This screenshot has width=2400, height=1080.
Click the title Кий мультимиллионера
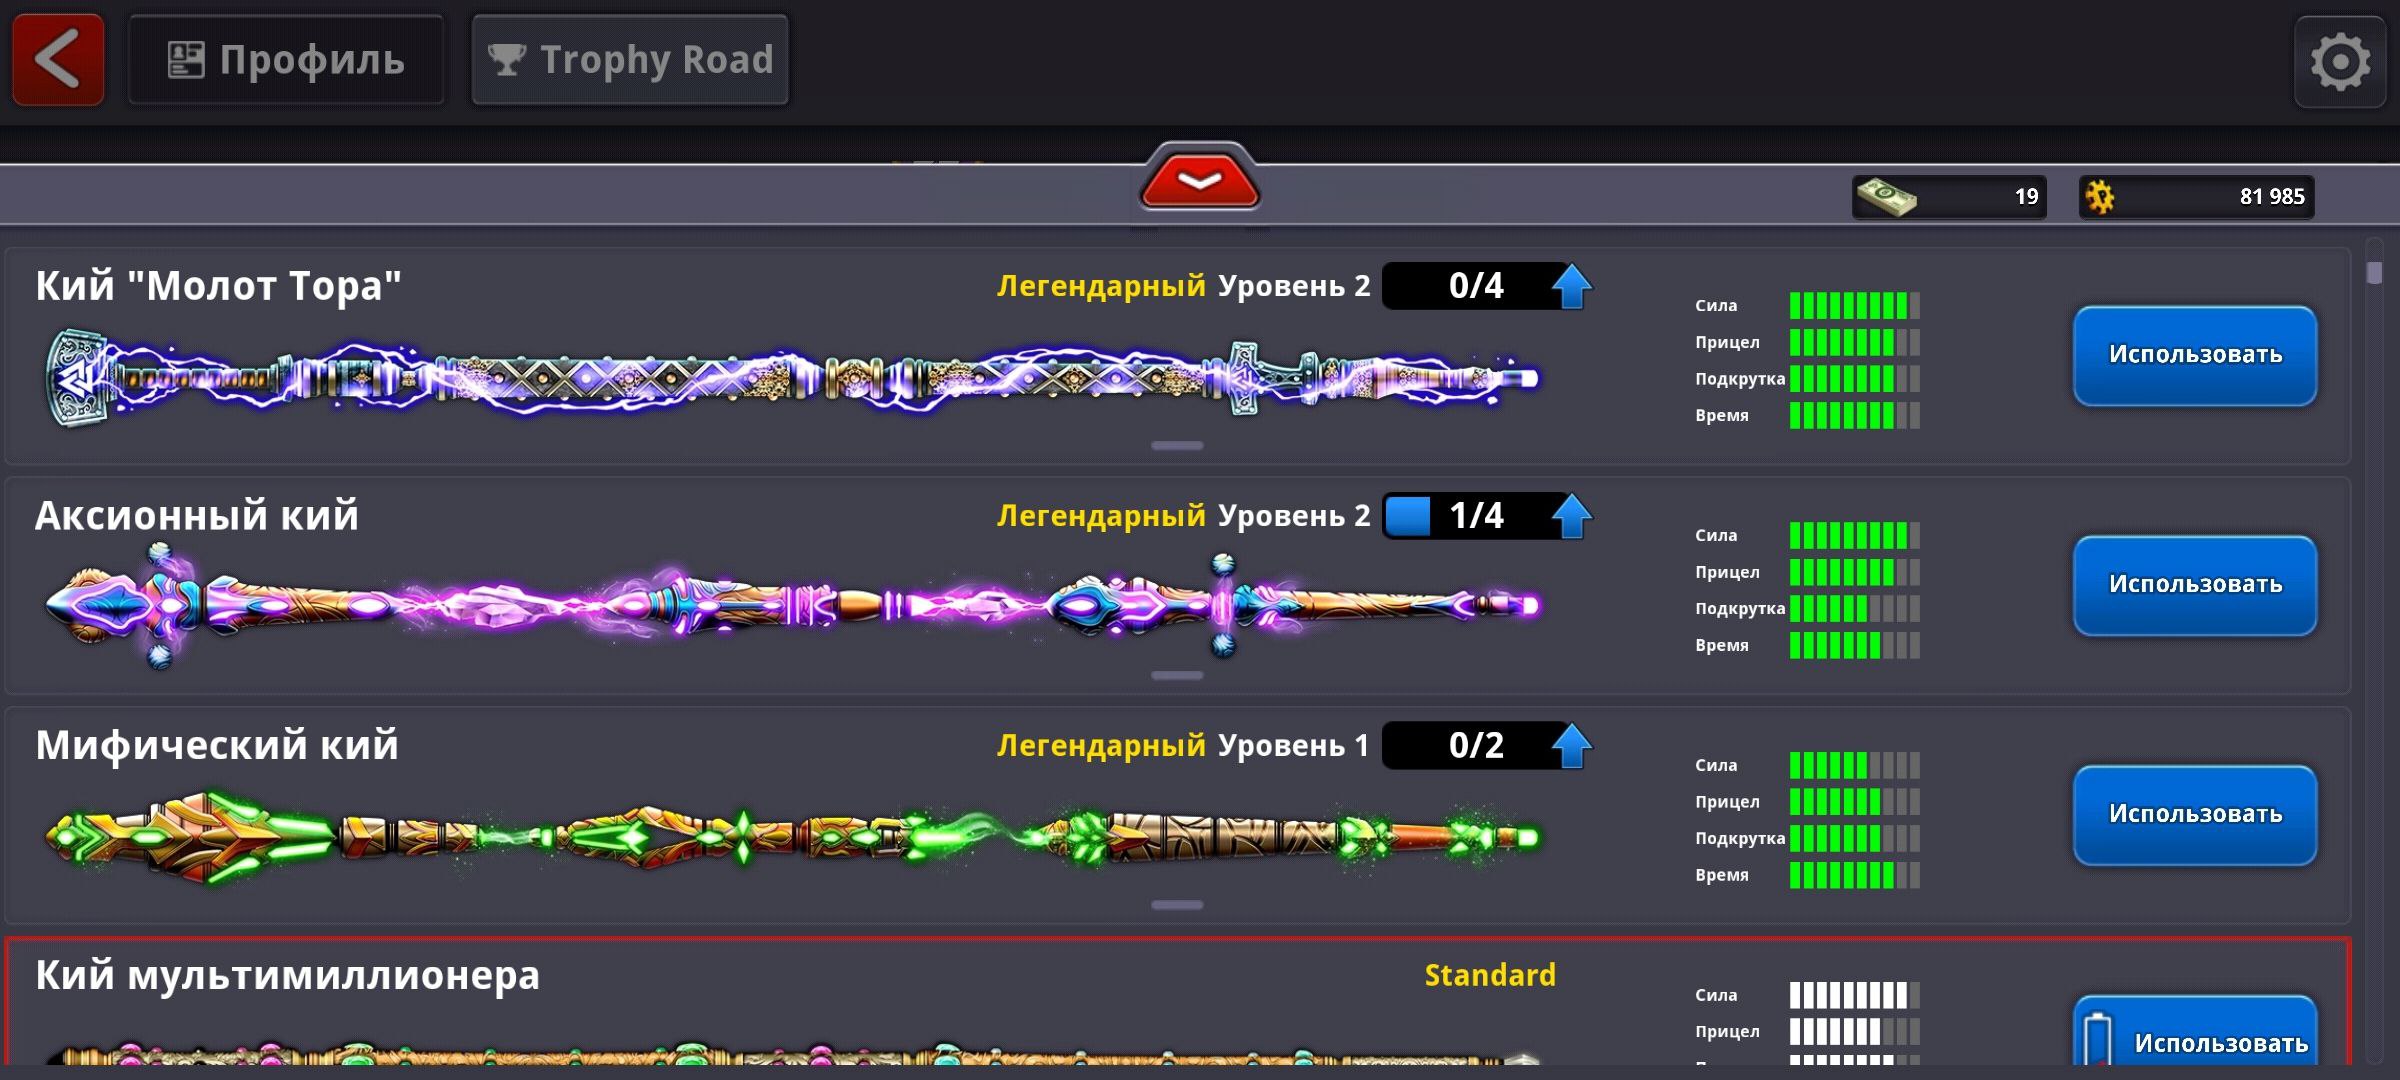click(x=288, y=976)
